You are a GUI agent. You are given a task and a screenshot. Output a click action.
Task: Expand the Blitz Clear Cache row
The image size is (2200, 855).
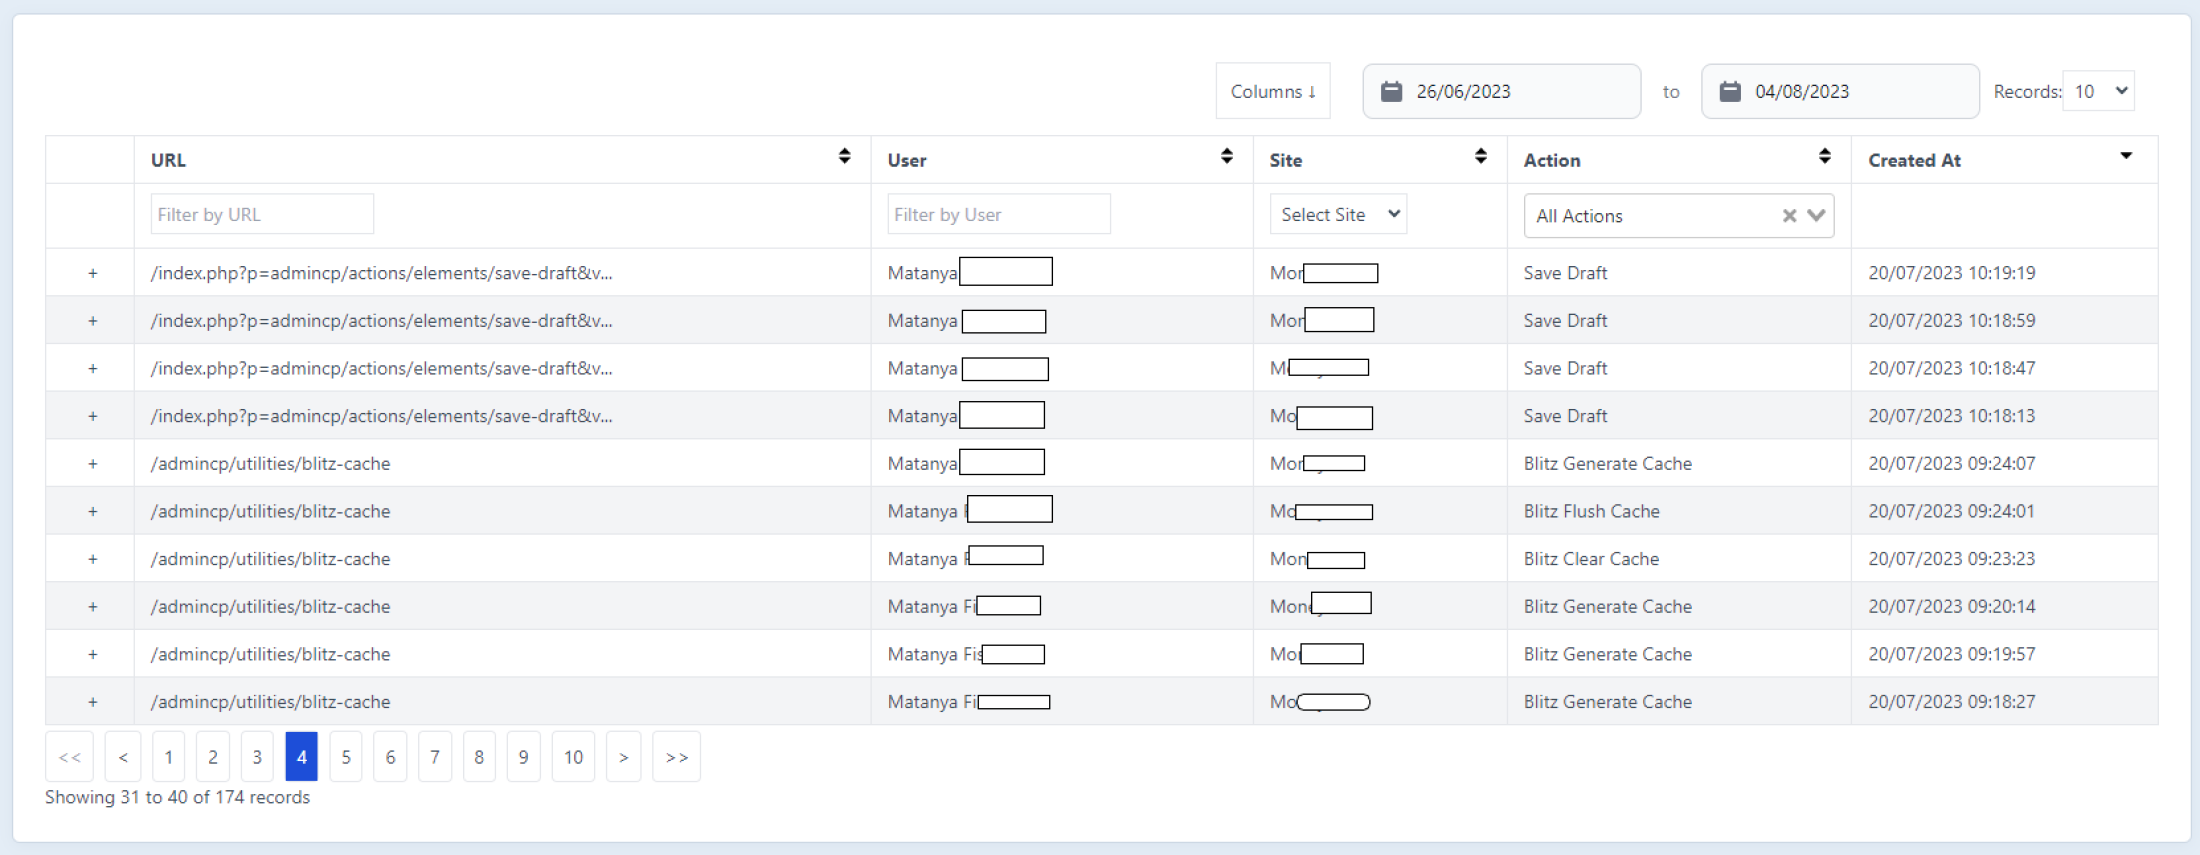coord(92,559)
